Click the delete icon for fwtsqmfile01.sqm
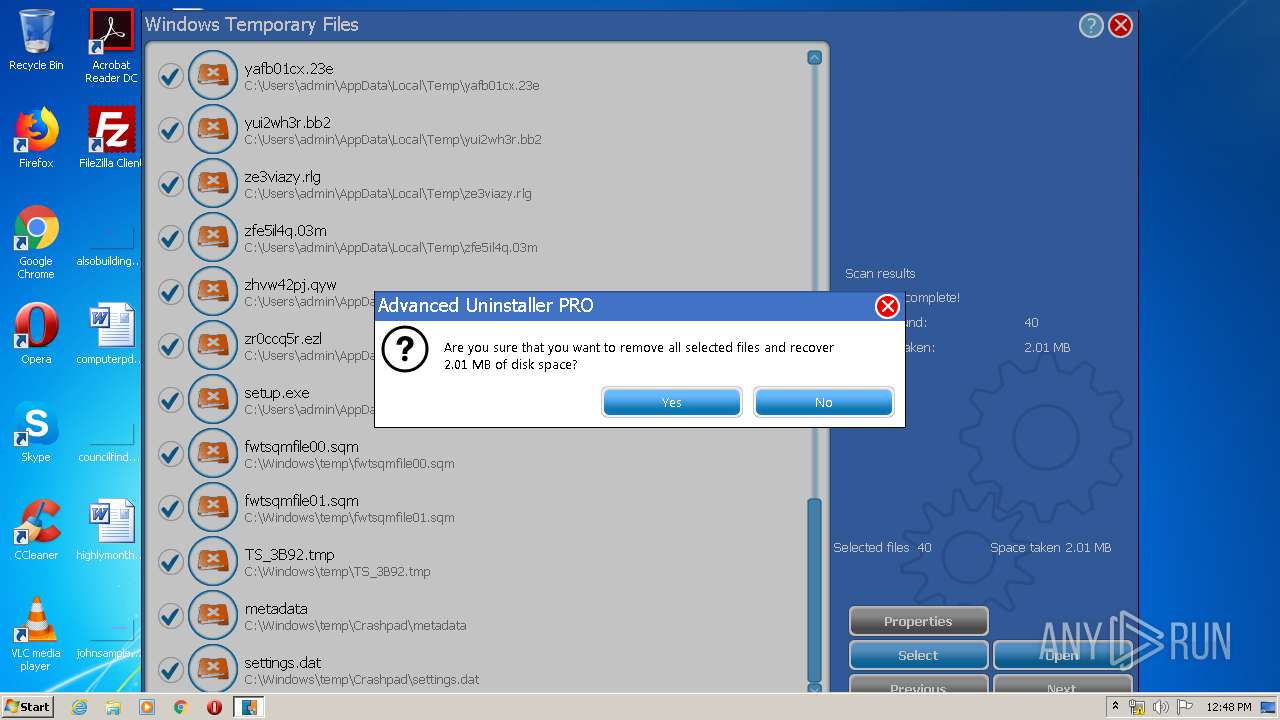Viewport: 1280px width, 720px height. click(x=212, y=507)
